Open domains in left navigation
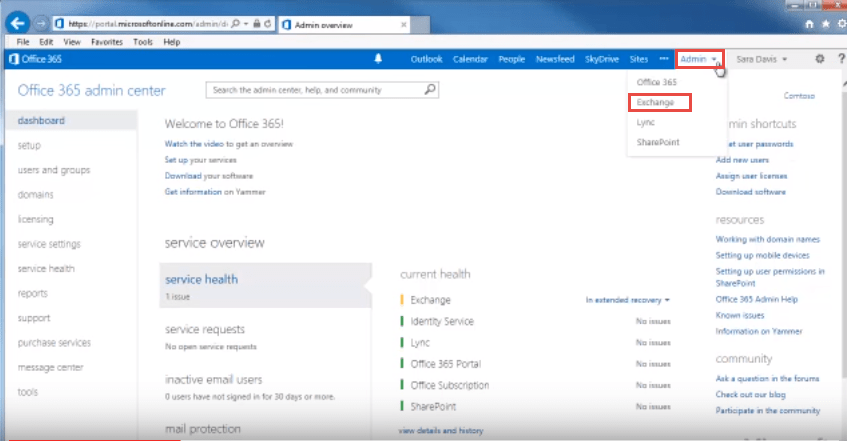The image size is (847, 441). pyautogui.click(x=36, y=195)
